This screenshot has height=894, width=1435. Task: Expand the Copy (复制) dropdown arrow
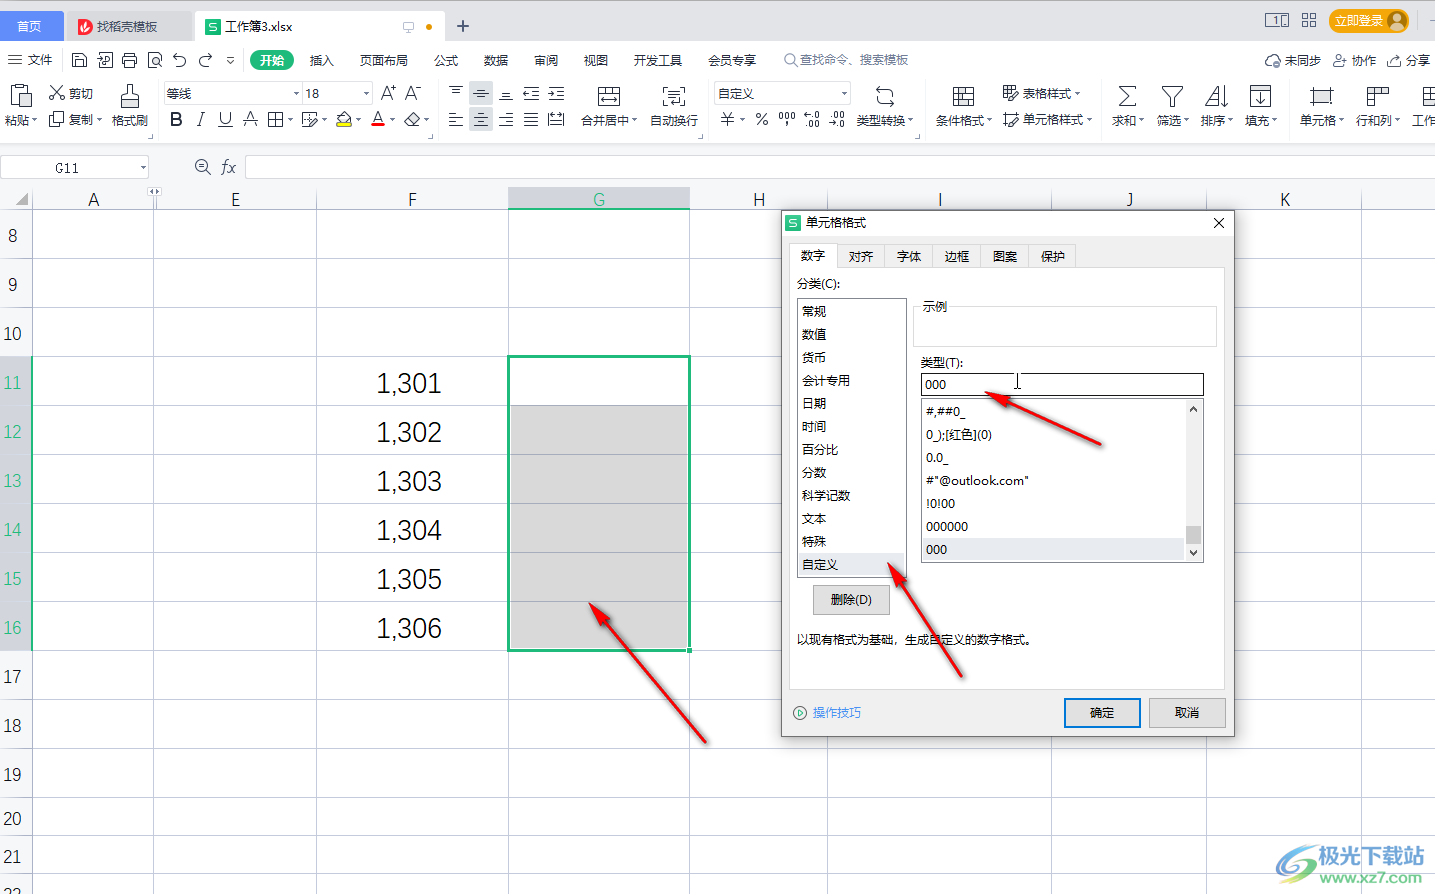click(99, 120)
